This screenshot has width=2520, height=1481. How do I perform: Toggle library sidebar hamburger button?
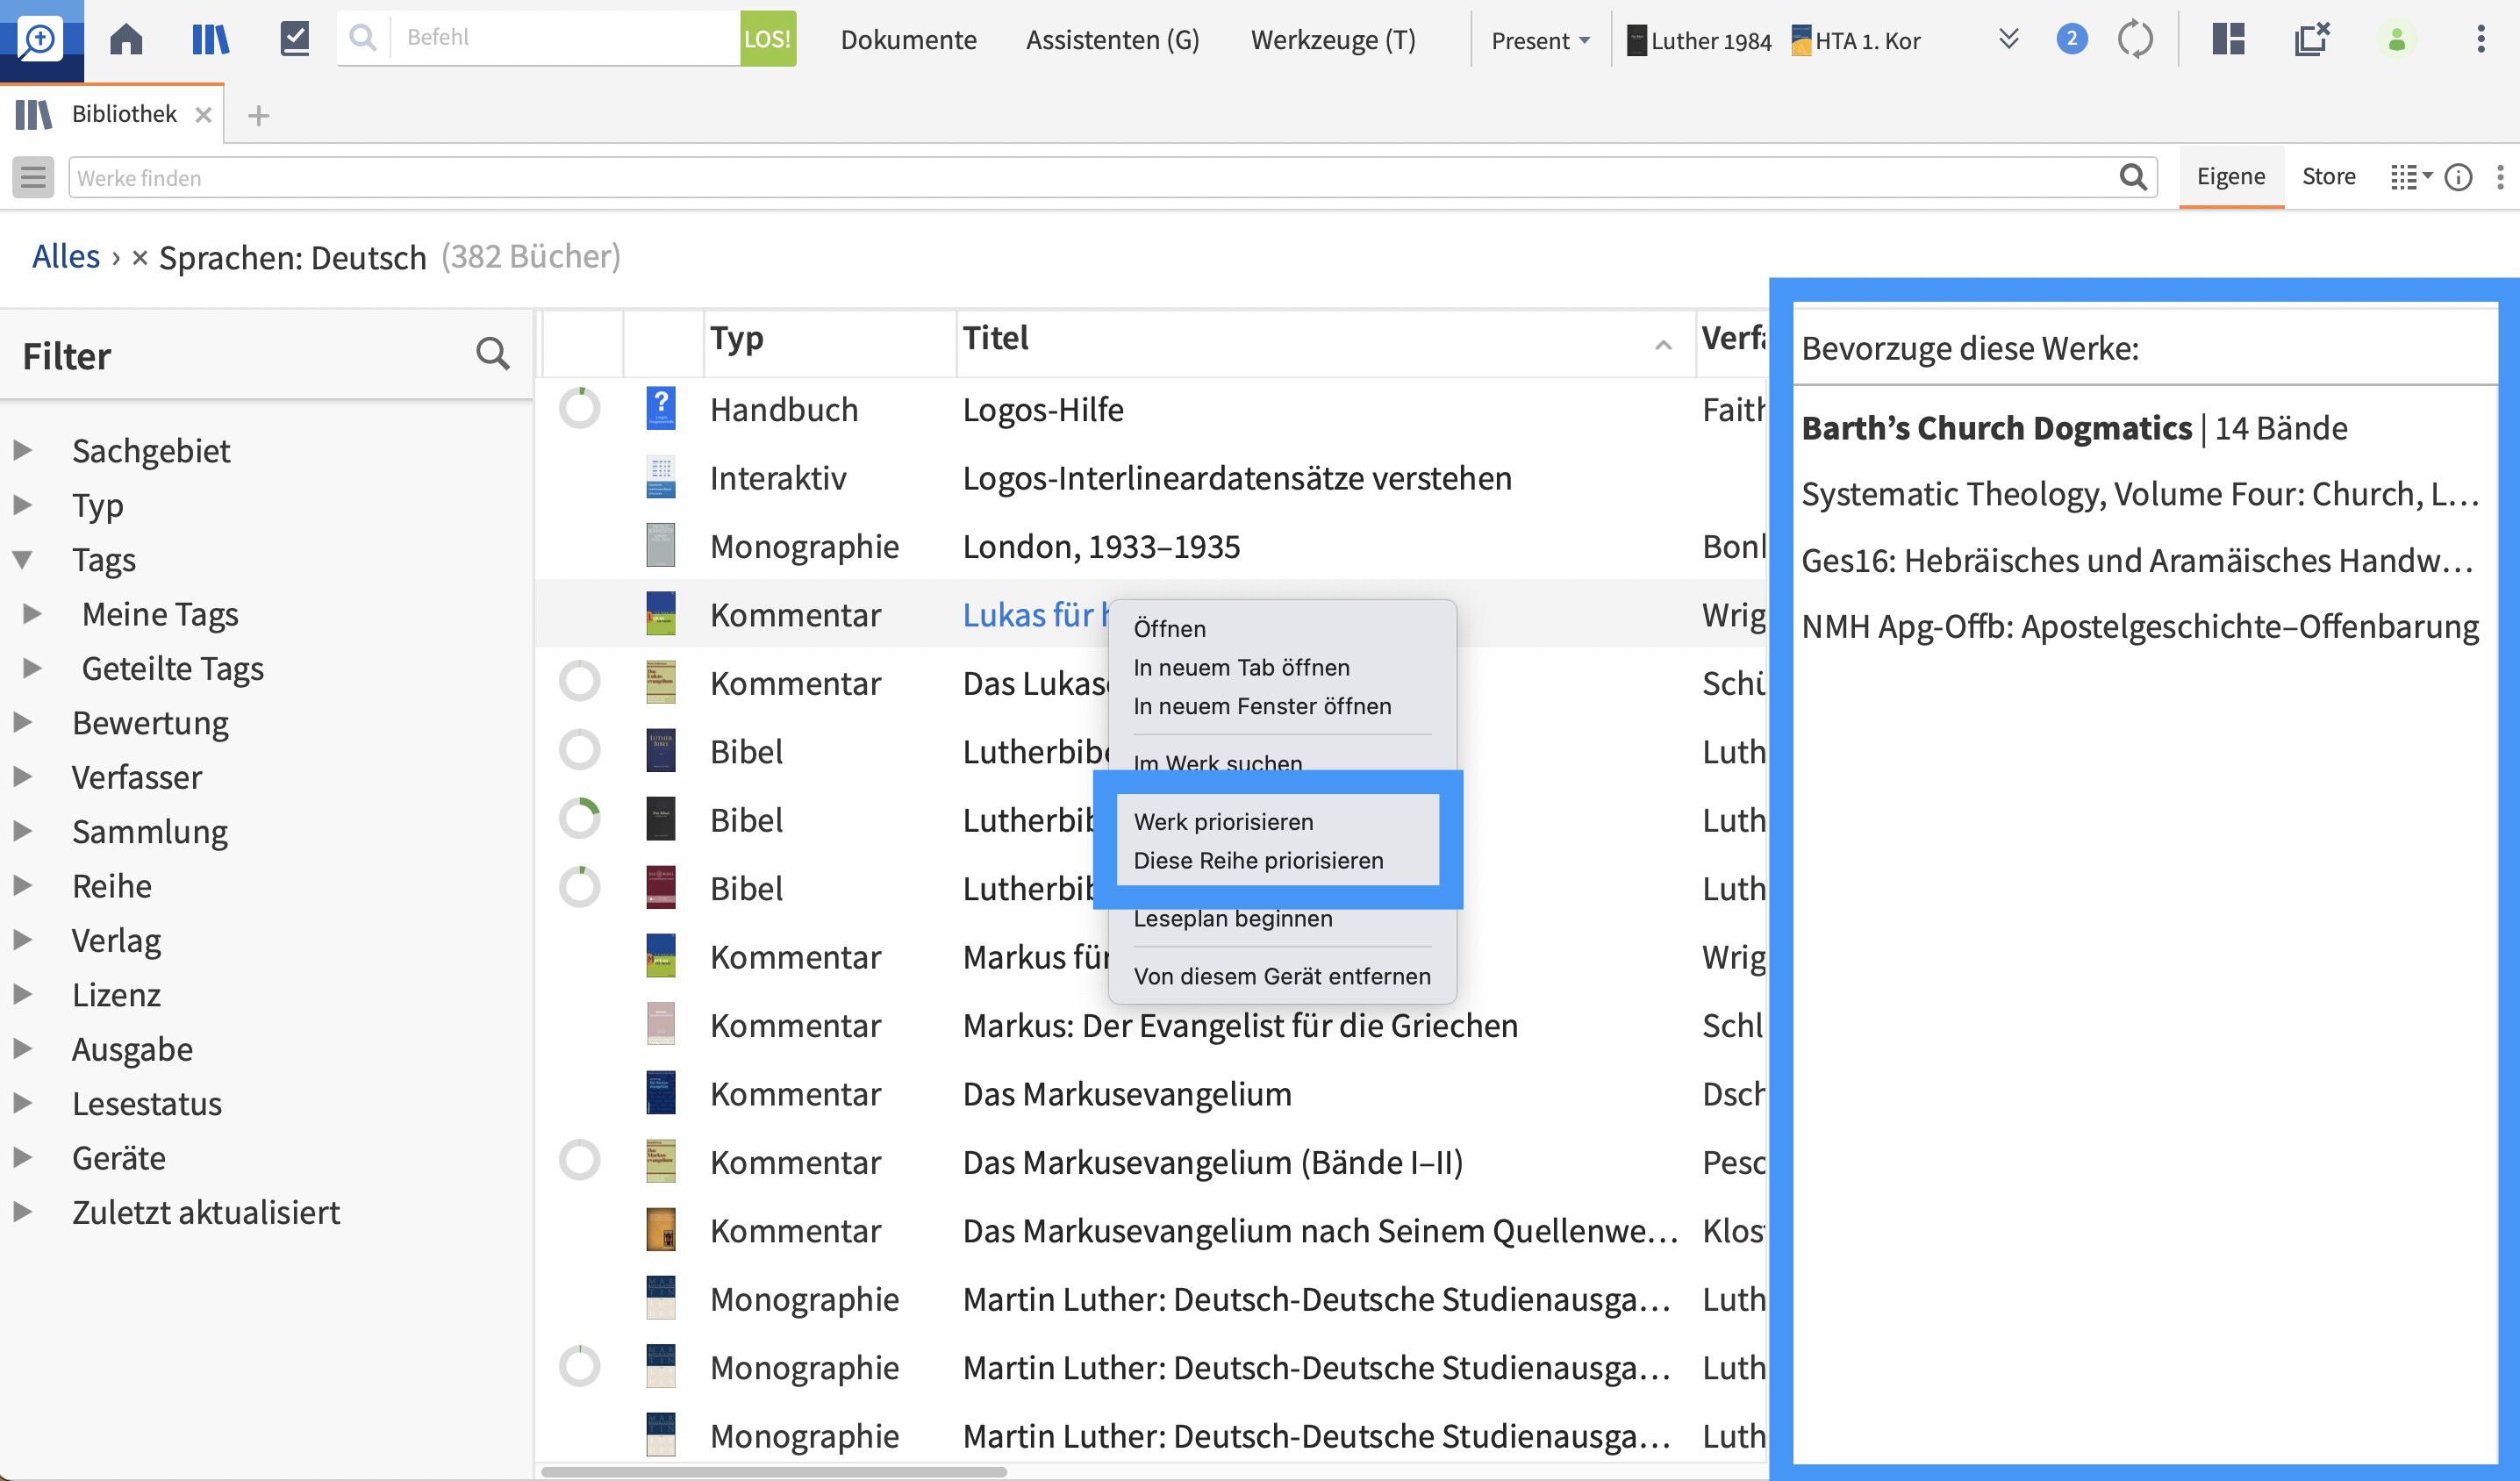click(33, 177)
